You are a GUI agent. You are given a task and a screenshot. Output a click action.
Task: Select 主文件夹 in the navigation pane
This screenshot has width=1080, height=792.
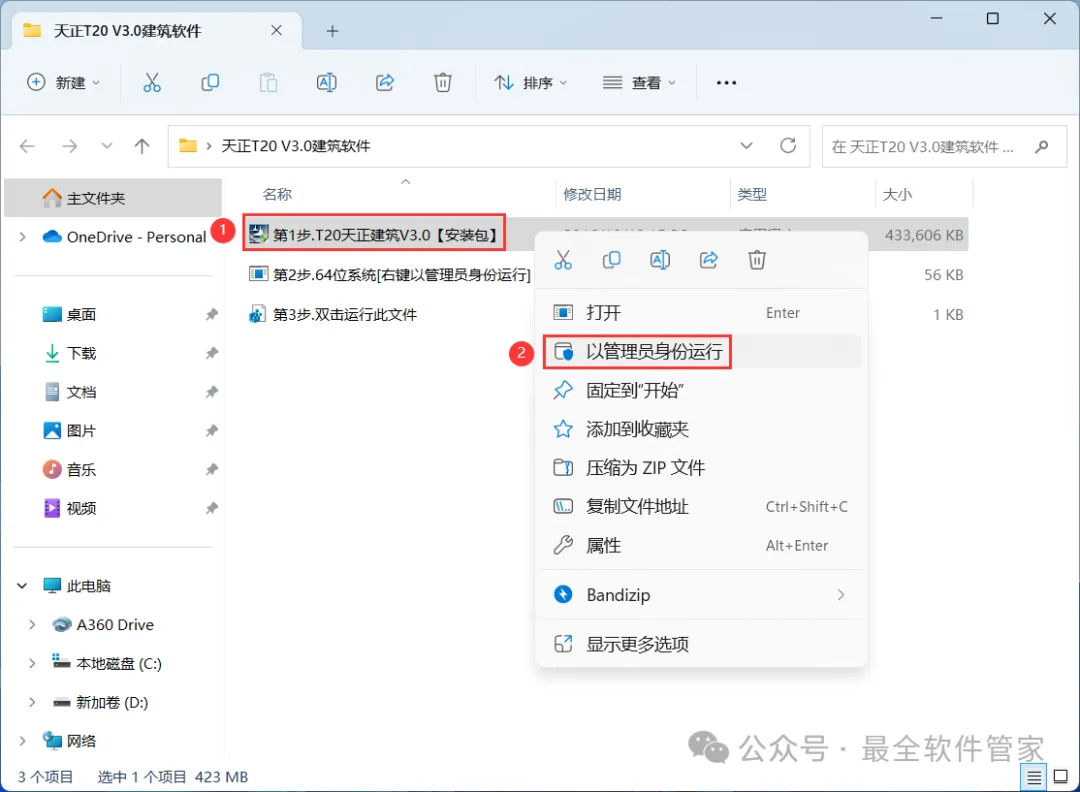pos(113,198)
